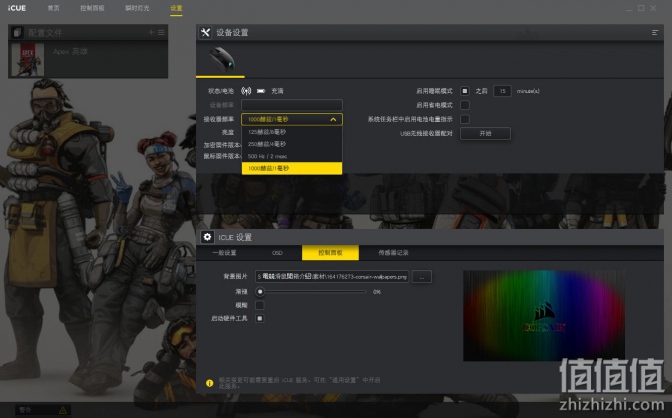Image resolution: width=672 pixels, height=418 pixels.
Task: Select the Corsair mouse device icon
Action: (222, 60)
